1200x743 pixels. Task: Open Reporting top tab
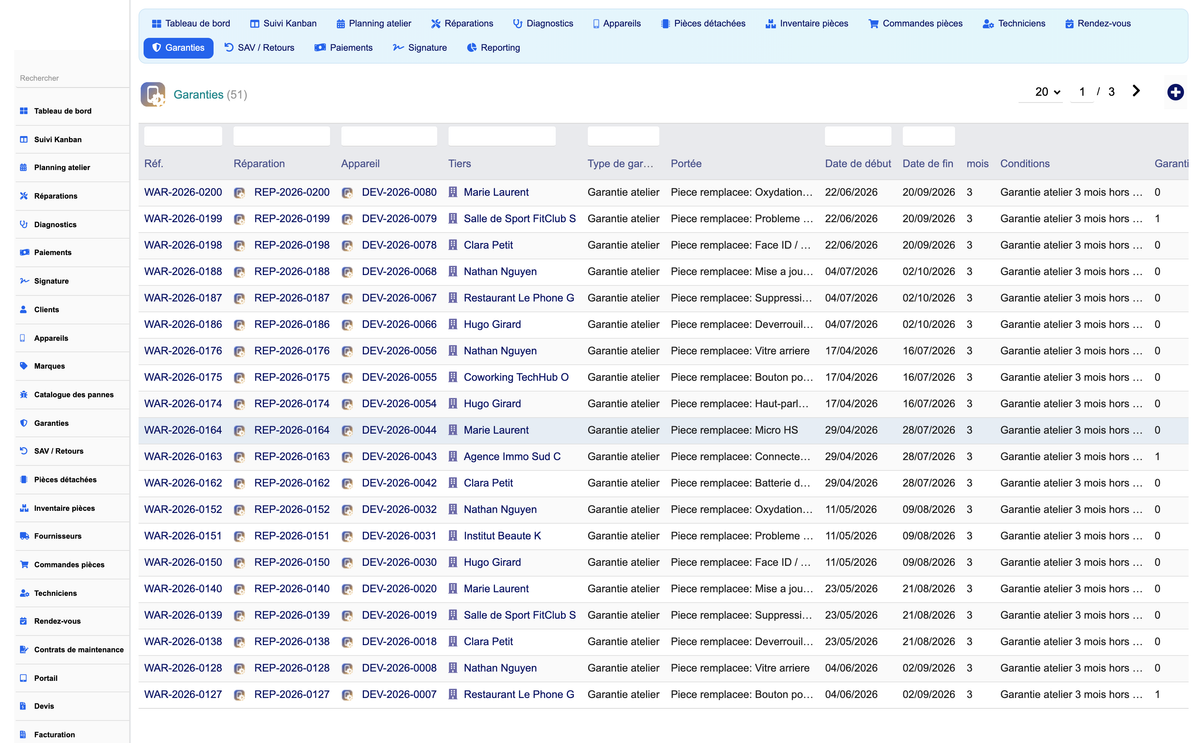pyautogui.click(x=494, y=47)
